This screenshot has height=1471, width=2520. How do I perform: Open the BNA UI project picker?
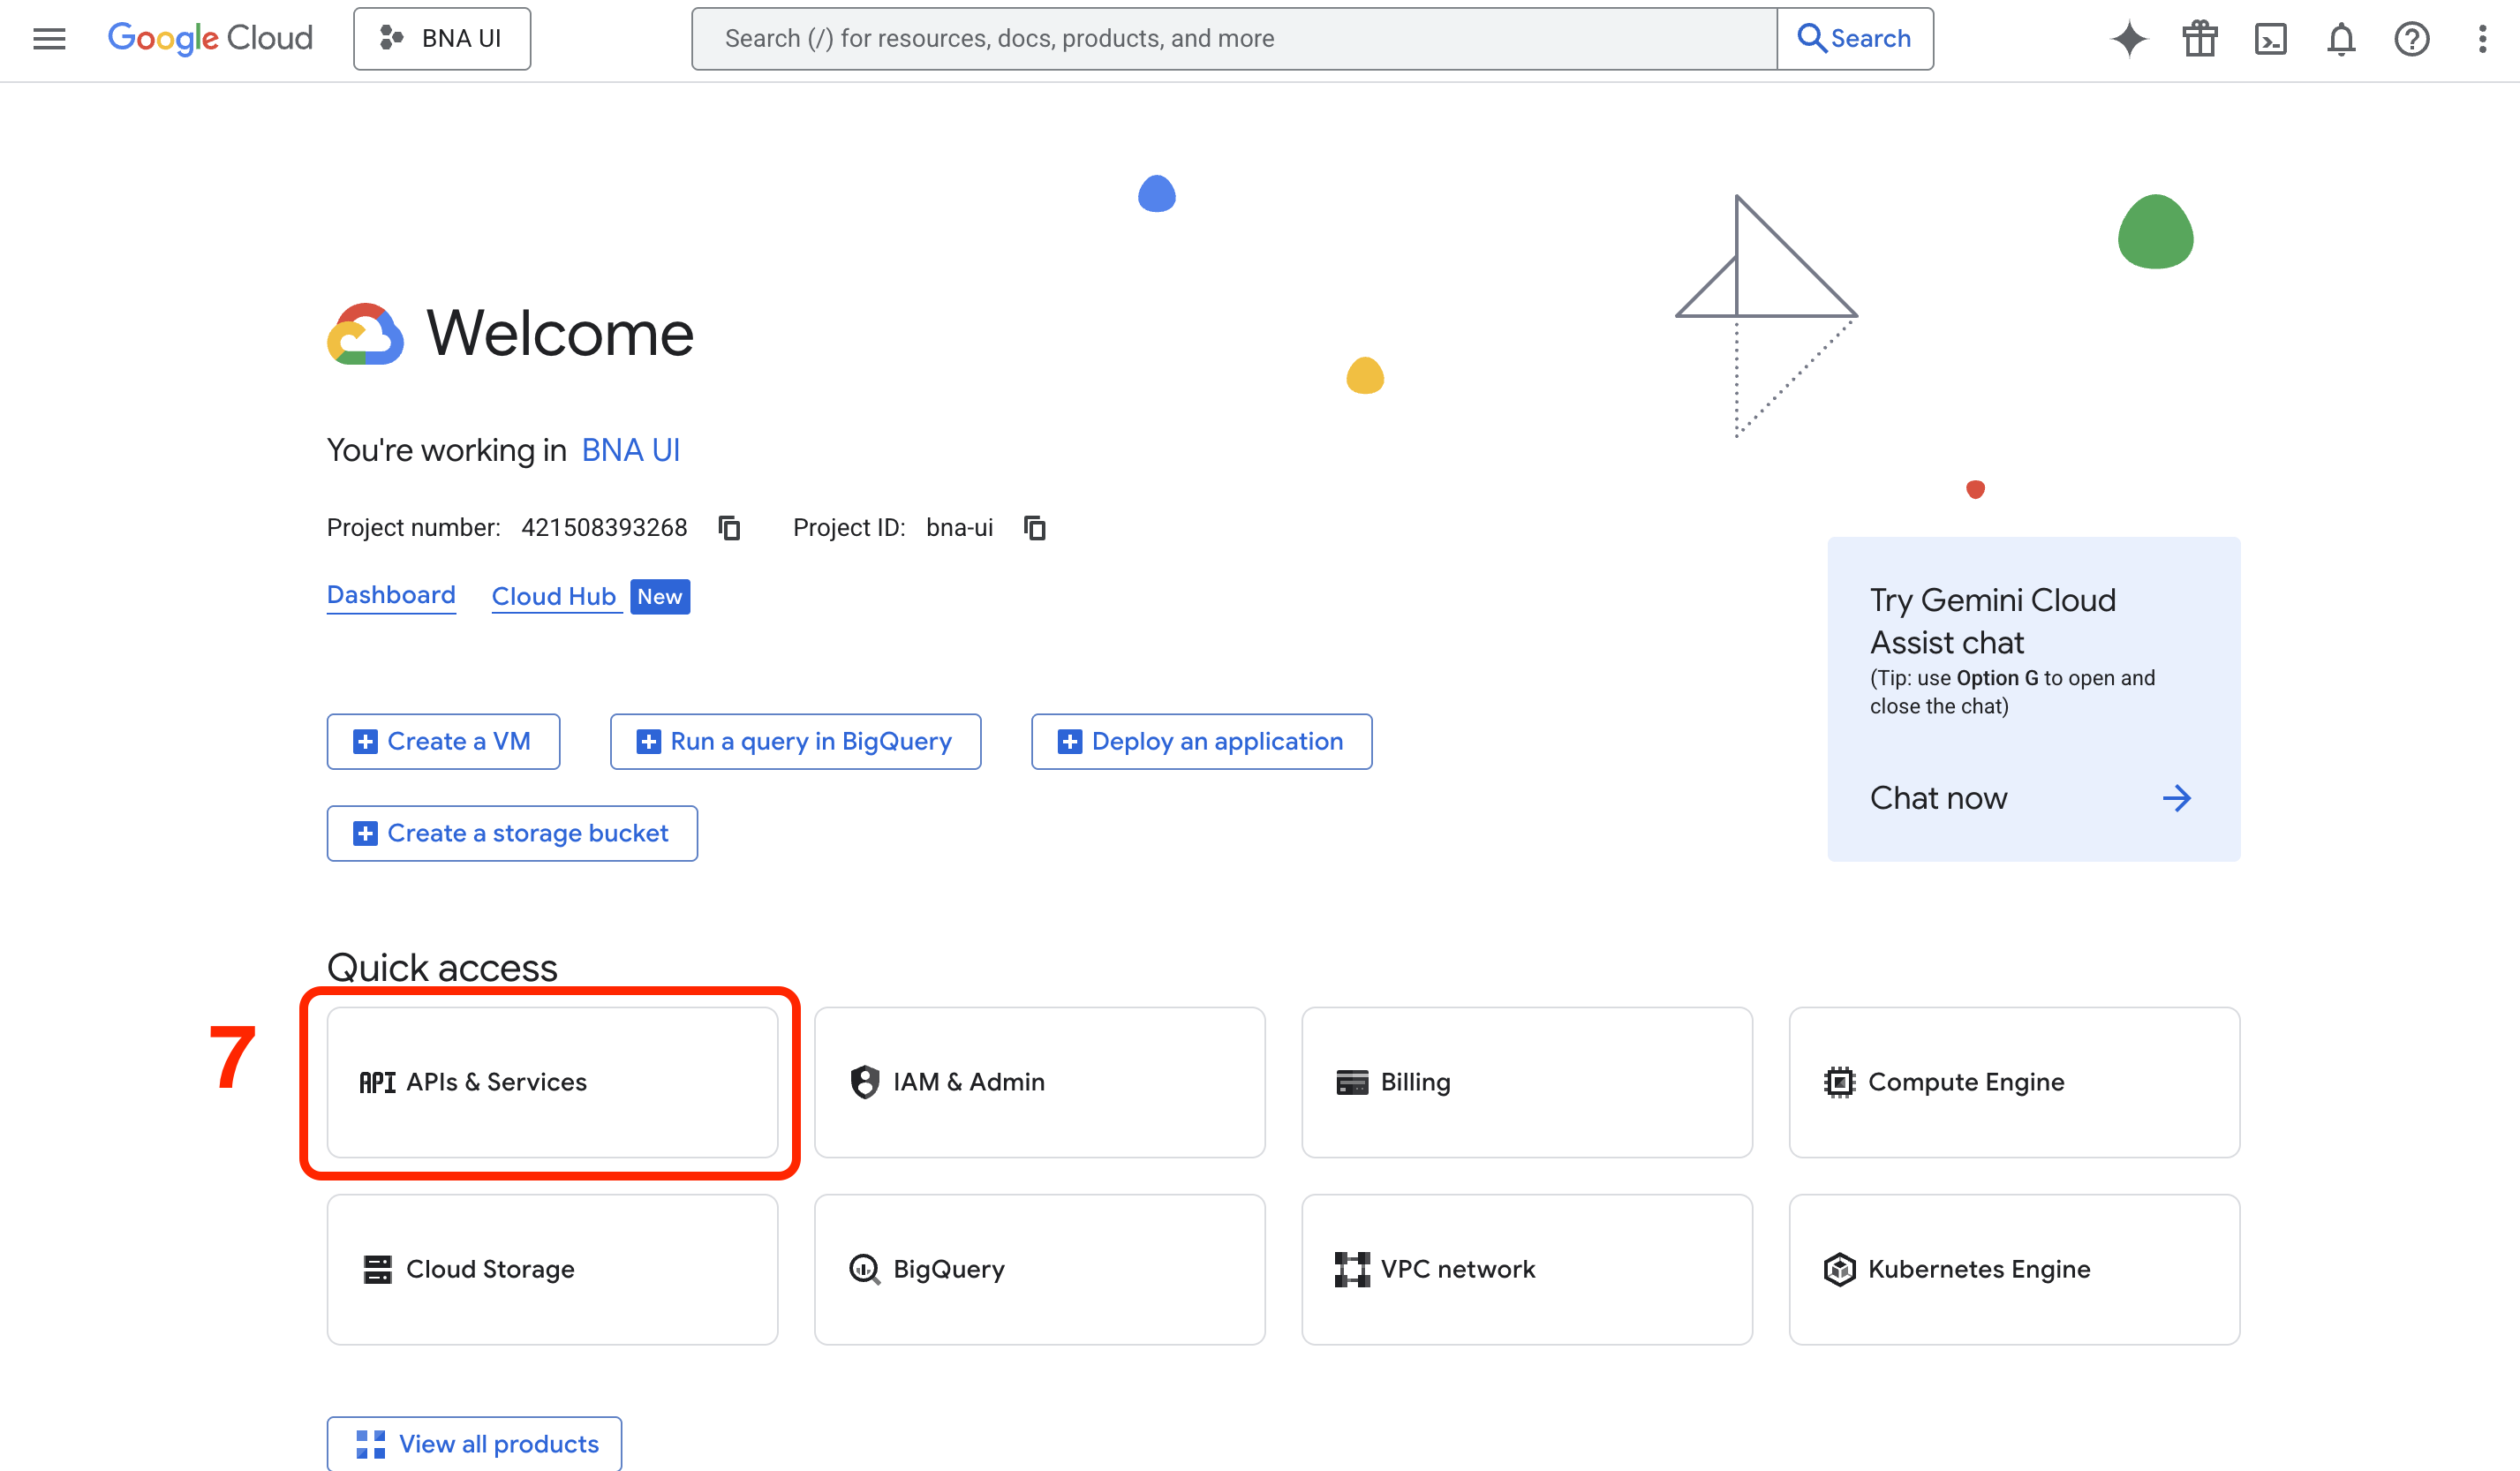pyautogui.click(x=442, y=38)
